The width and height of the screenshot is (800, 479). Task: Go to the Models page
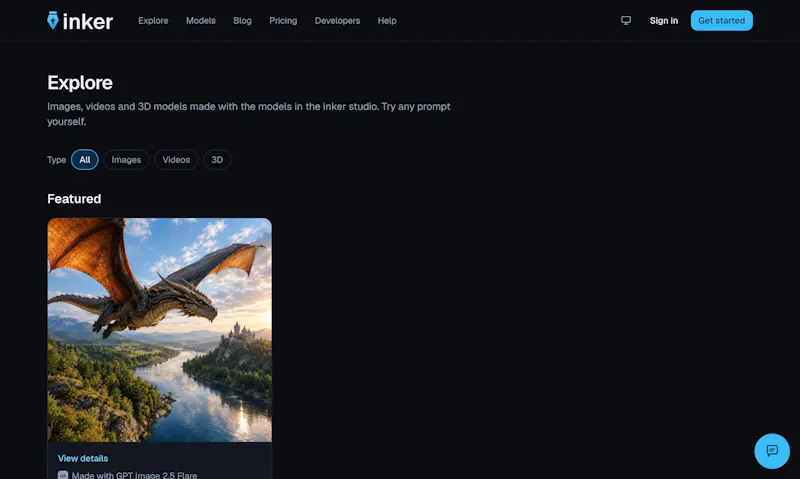(201, 20)
